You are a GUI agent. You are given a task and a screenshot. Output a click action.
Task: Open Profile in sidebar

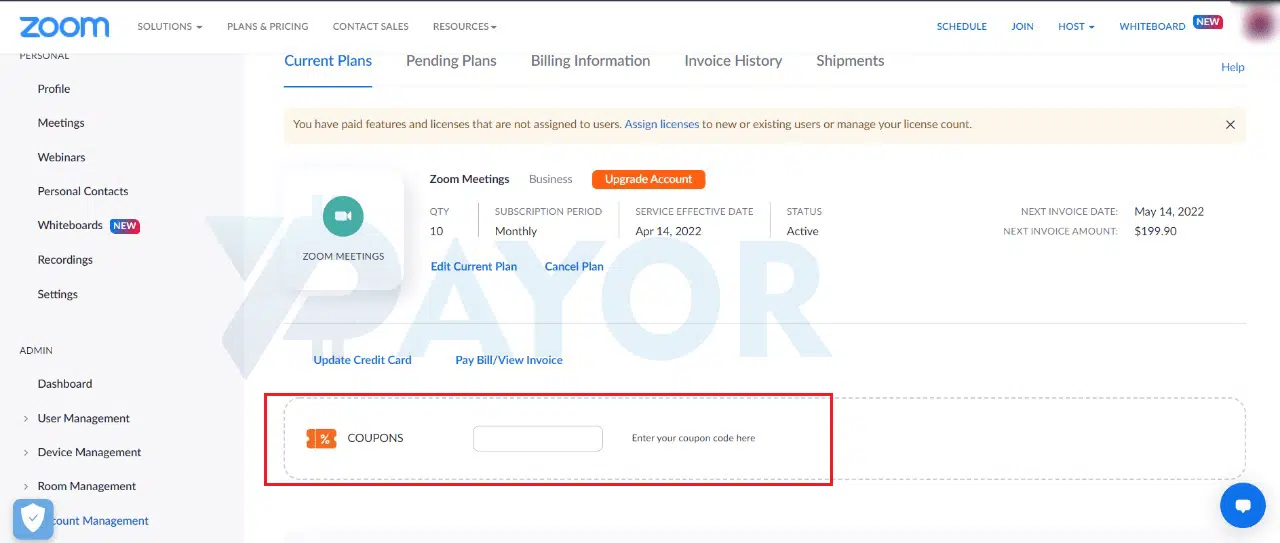[x=54, y=89]
